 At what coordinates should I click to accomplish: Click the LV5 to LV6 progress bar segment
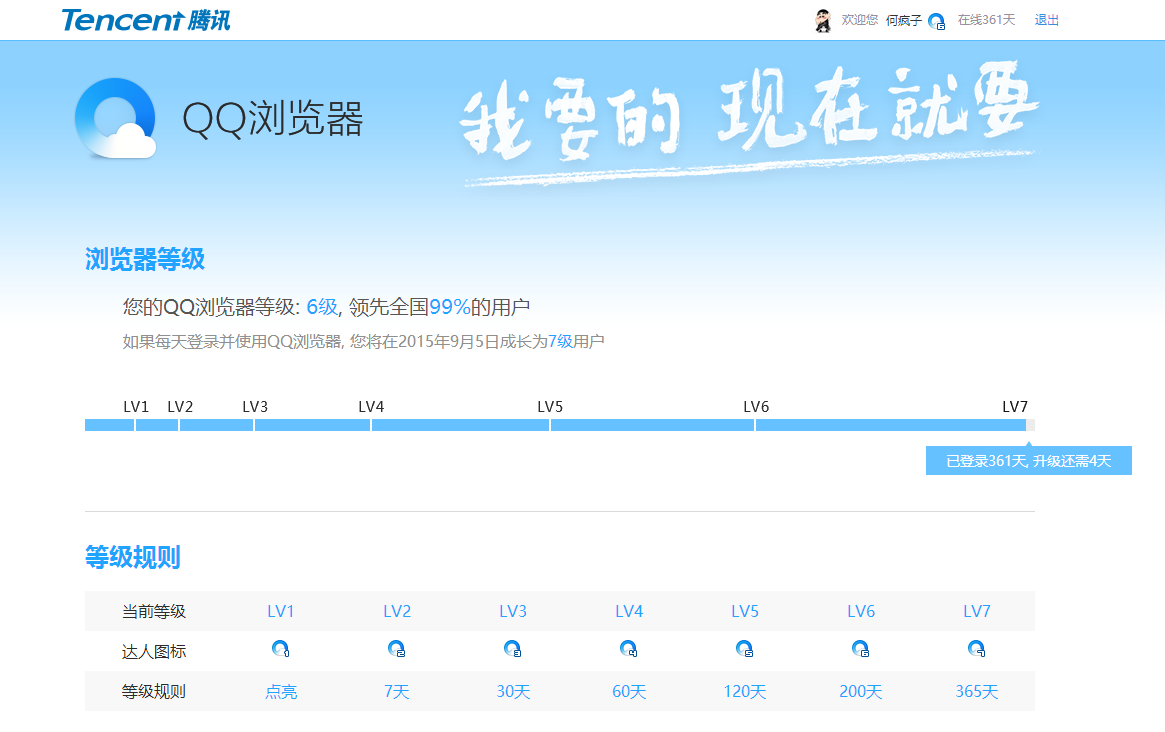click(x=652, y=425)
